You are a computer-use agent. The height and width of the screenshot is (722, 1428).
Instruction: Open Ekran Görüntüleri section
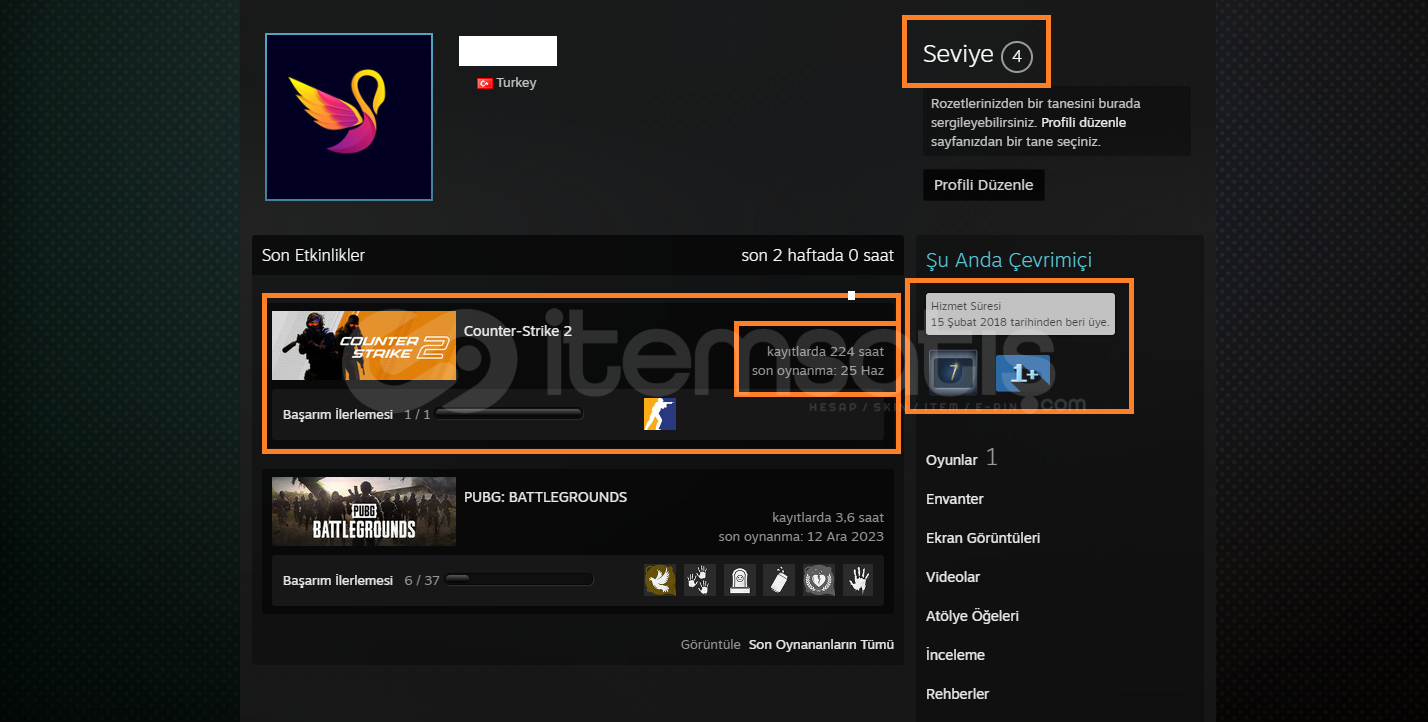[x=983, y=538]
